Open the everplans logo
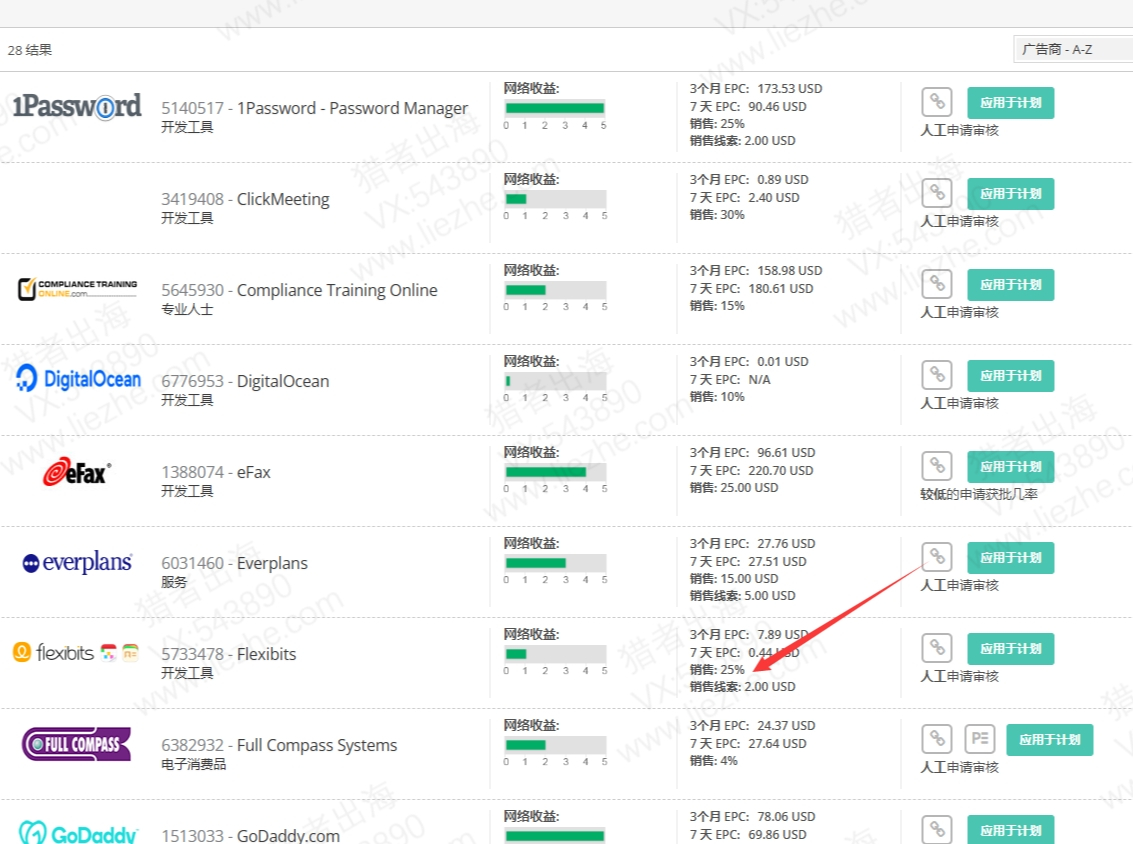The height and width of the screenshot is (844, 1133). tap(77, 562)
